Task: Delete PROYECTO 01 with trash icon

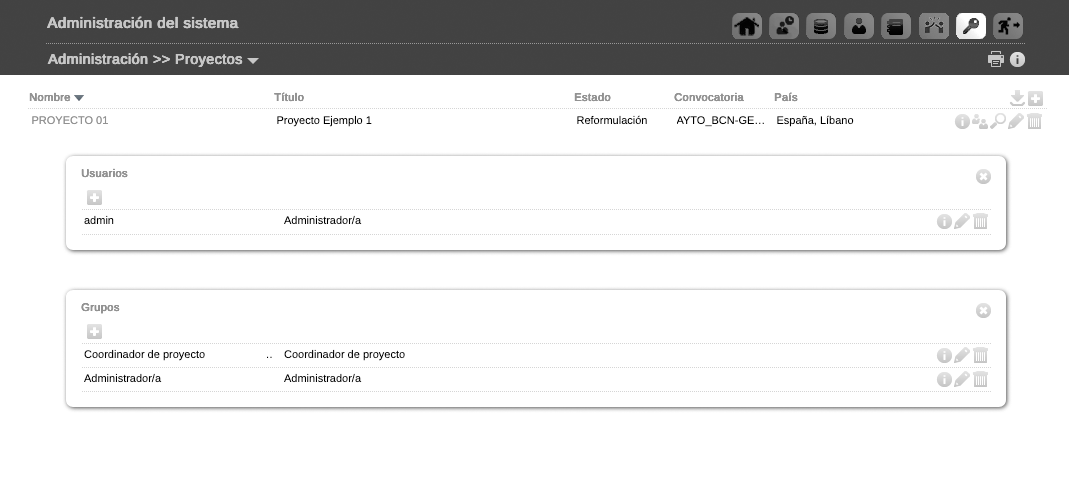Action: point(1034,121)
